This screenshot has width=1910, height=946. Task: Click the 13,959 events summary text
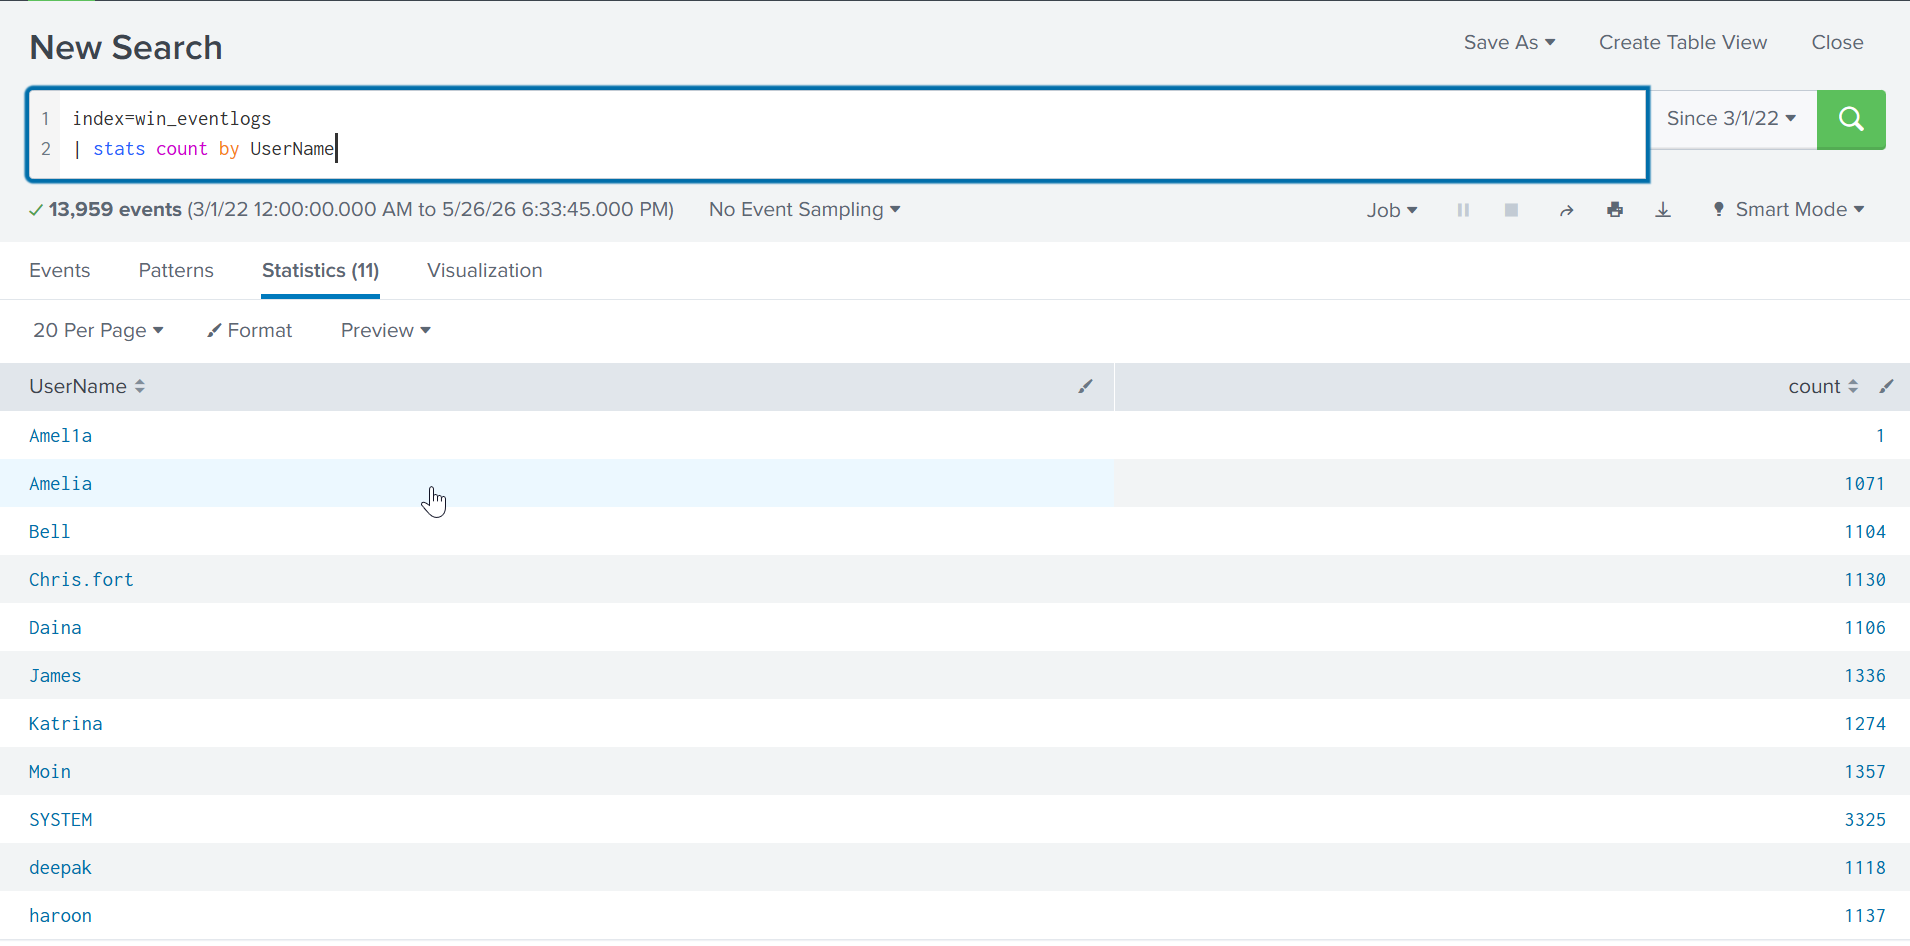coord(115,209)
